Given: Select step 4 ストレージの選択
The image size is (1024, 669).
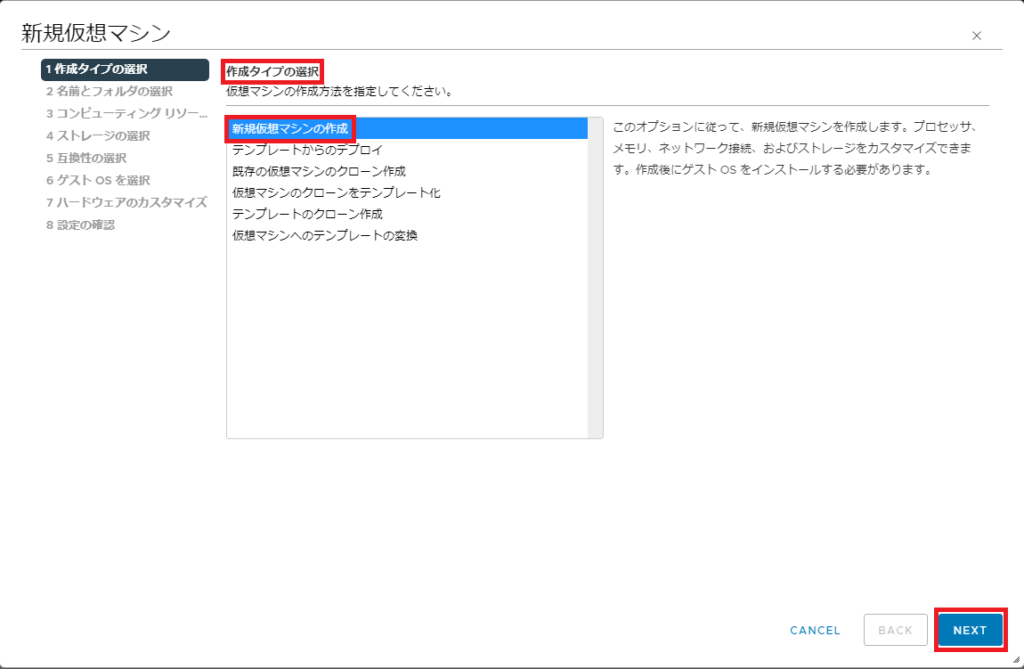Looking at the screenshot, I should click(x=98, y=136).
